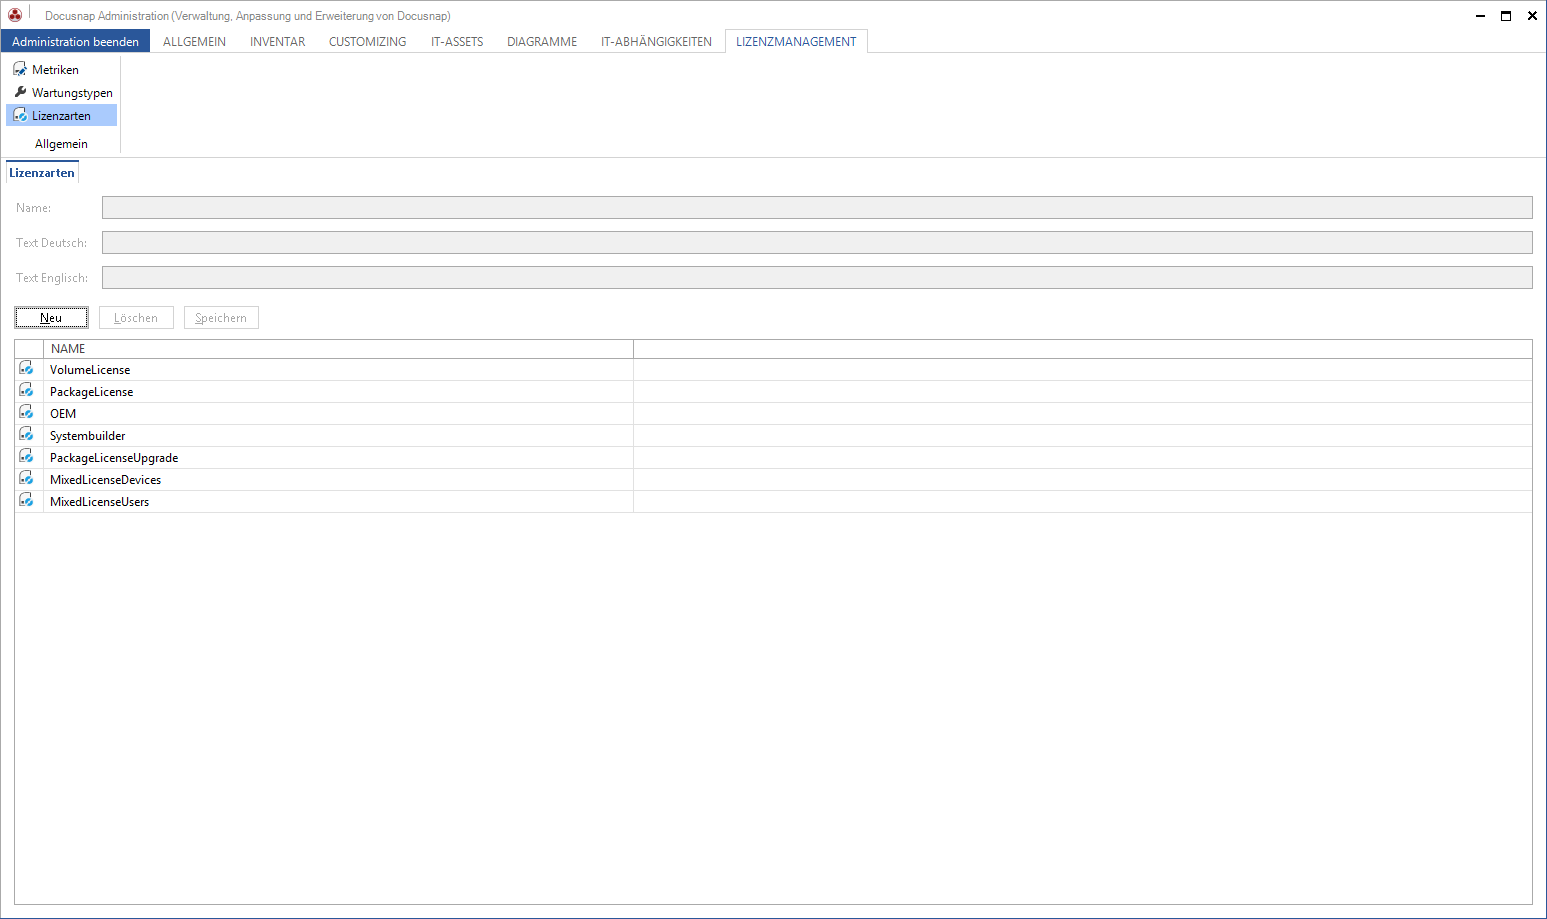Click Administration beenden button
The height and width of the screenshot is (919, 1547).
[75, 41]
